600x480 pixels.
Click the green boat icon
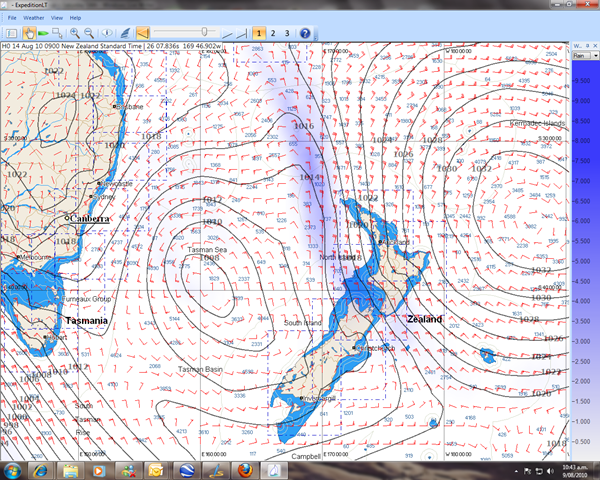point(43,33)
